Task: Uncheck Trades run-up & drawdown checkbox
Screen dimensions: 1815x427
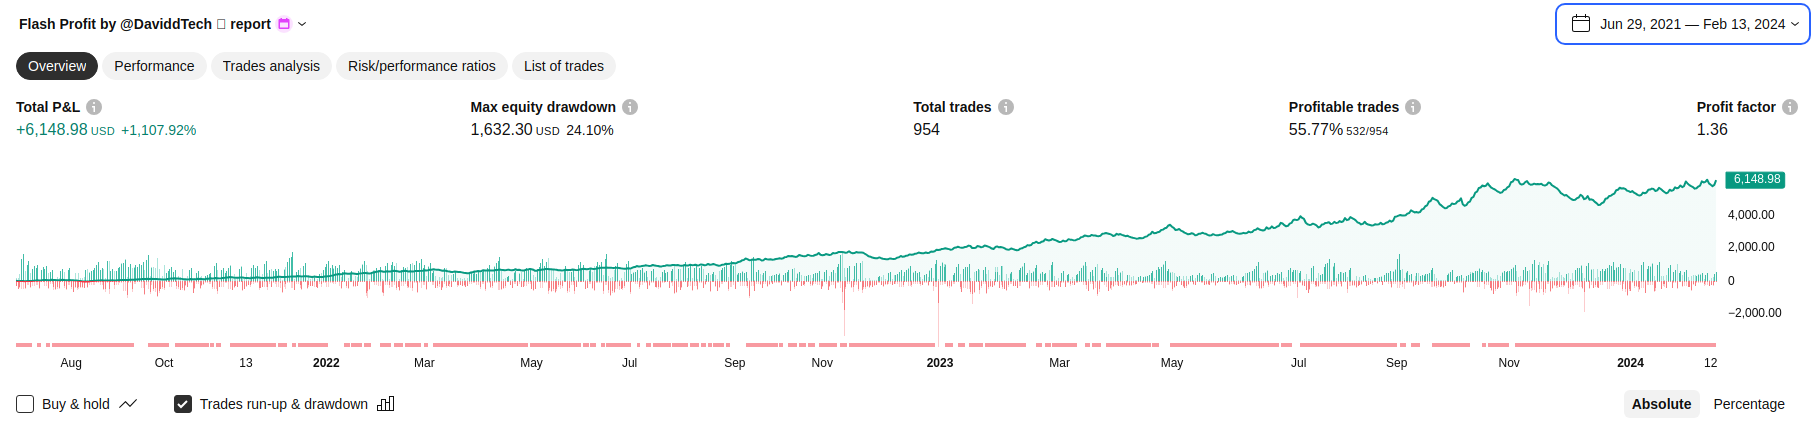Action: click(x=183, y=404)
